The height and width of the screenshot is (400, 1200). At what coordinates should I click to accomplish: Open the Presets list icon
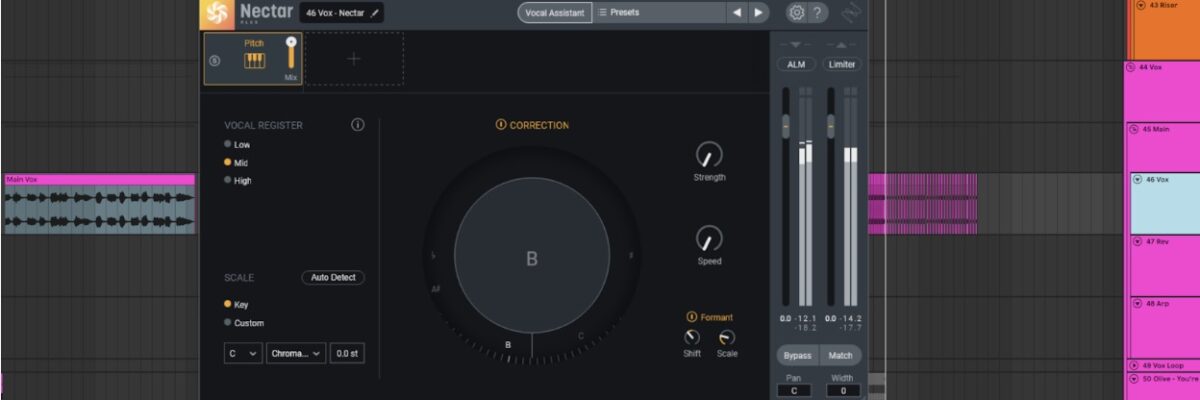tap(603, 13)
